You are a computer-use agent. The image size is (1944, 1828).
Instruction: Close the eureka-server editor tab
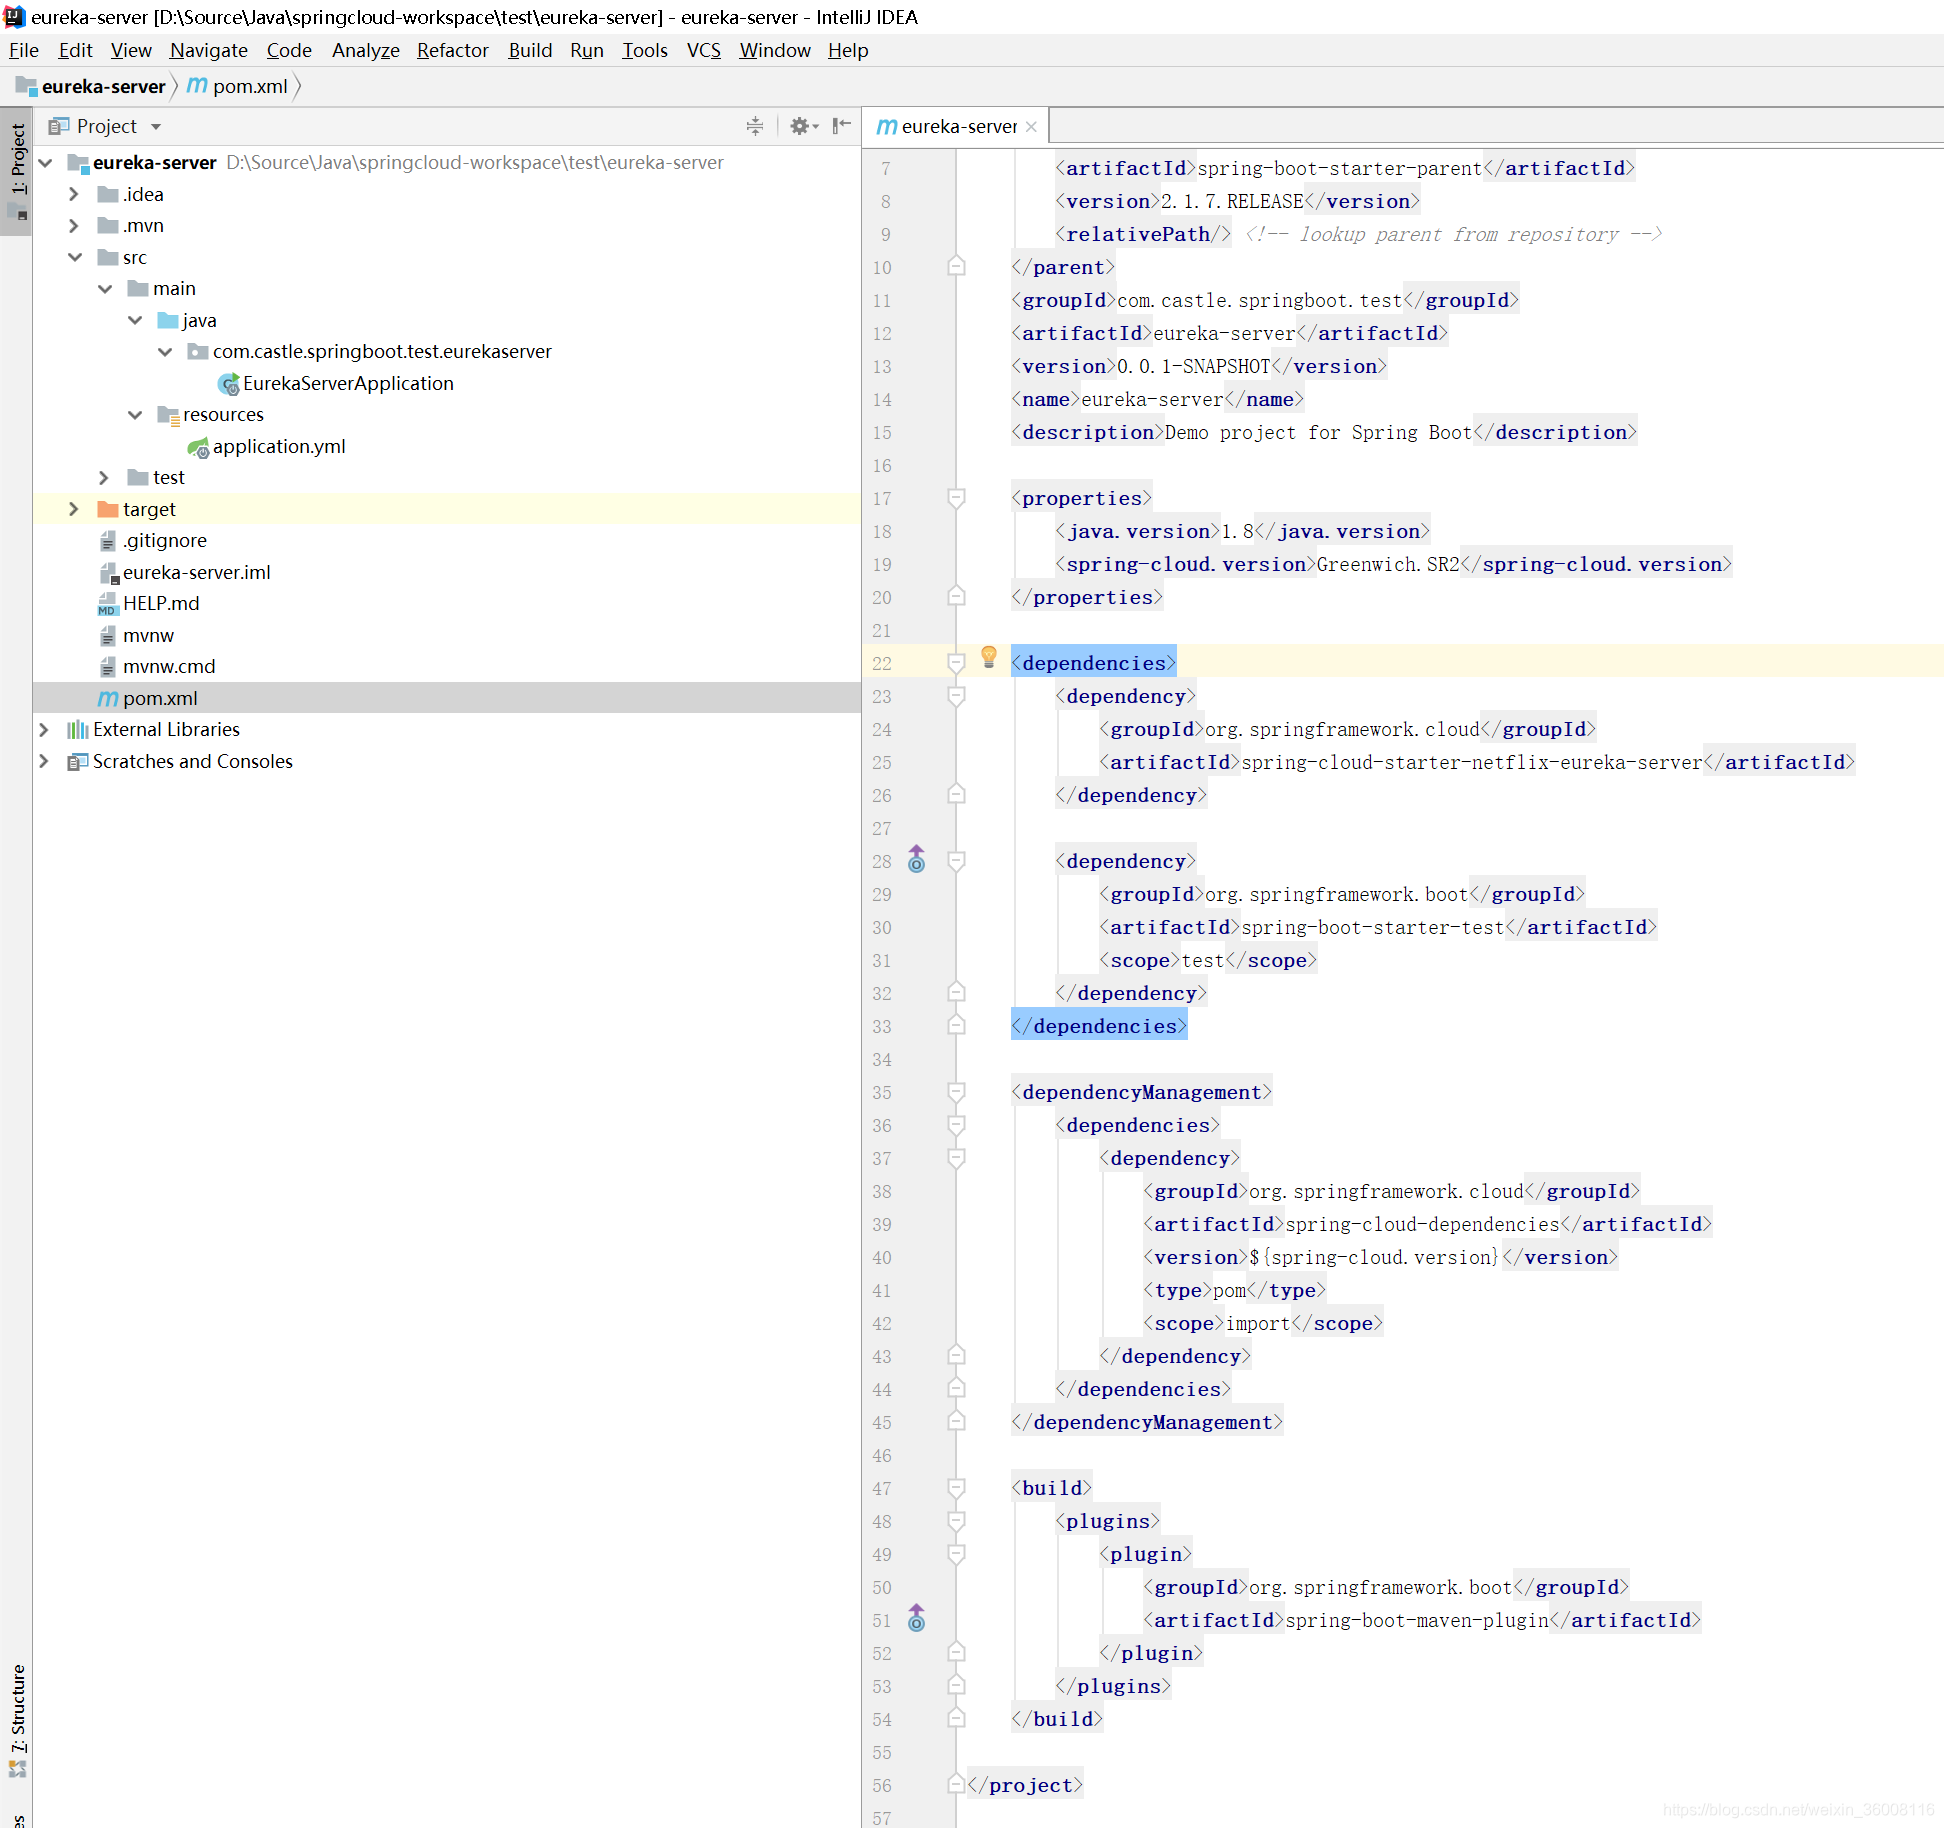(x=1032, y=127)
